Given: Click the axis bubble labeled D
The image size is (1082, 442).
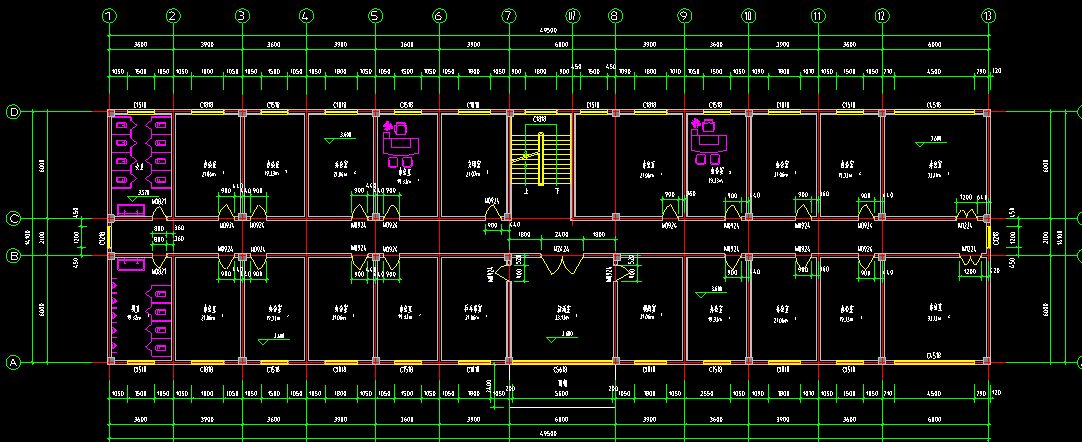Looking at the screenshot, I should [12, 112].
